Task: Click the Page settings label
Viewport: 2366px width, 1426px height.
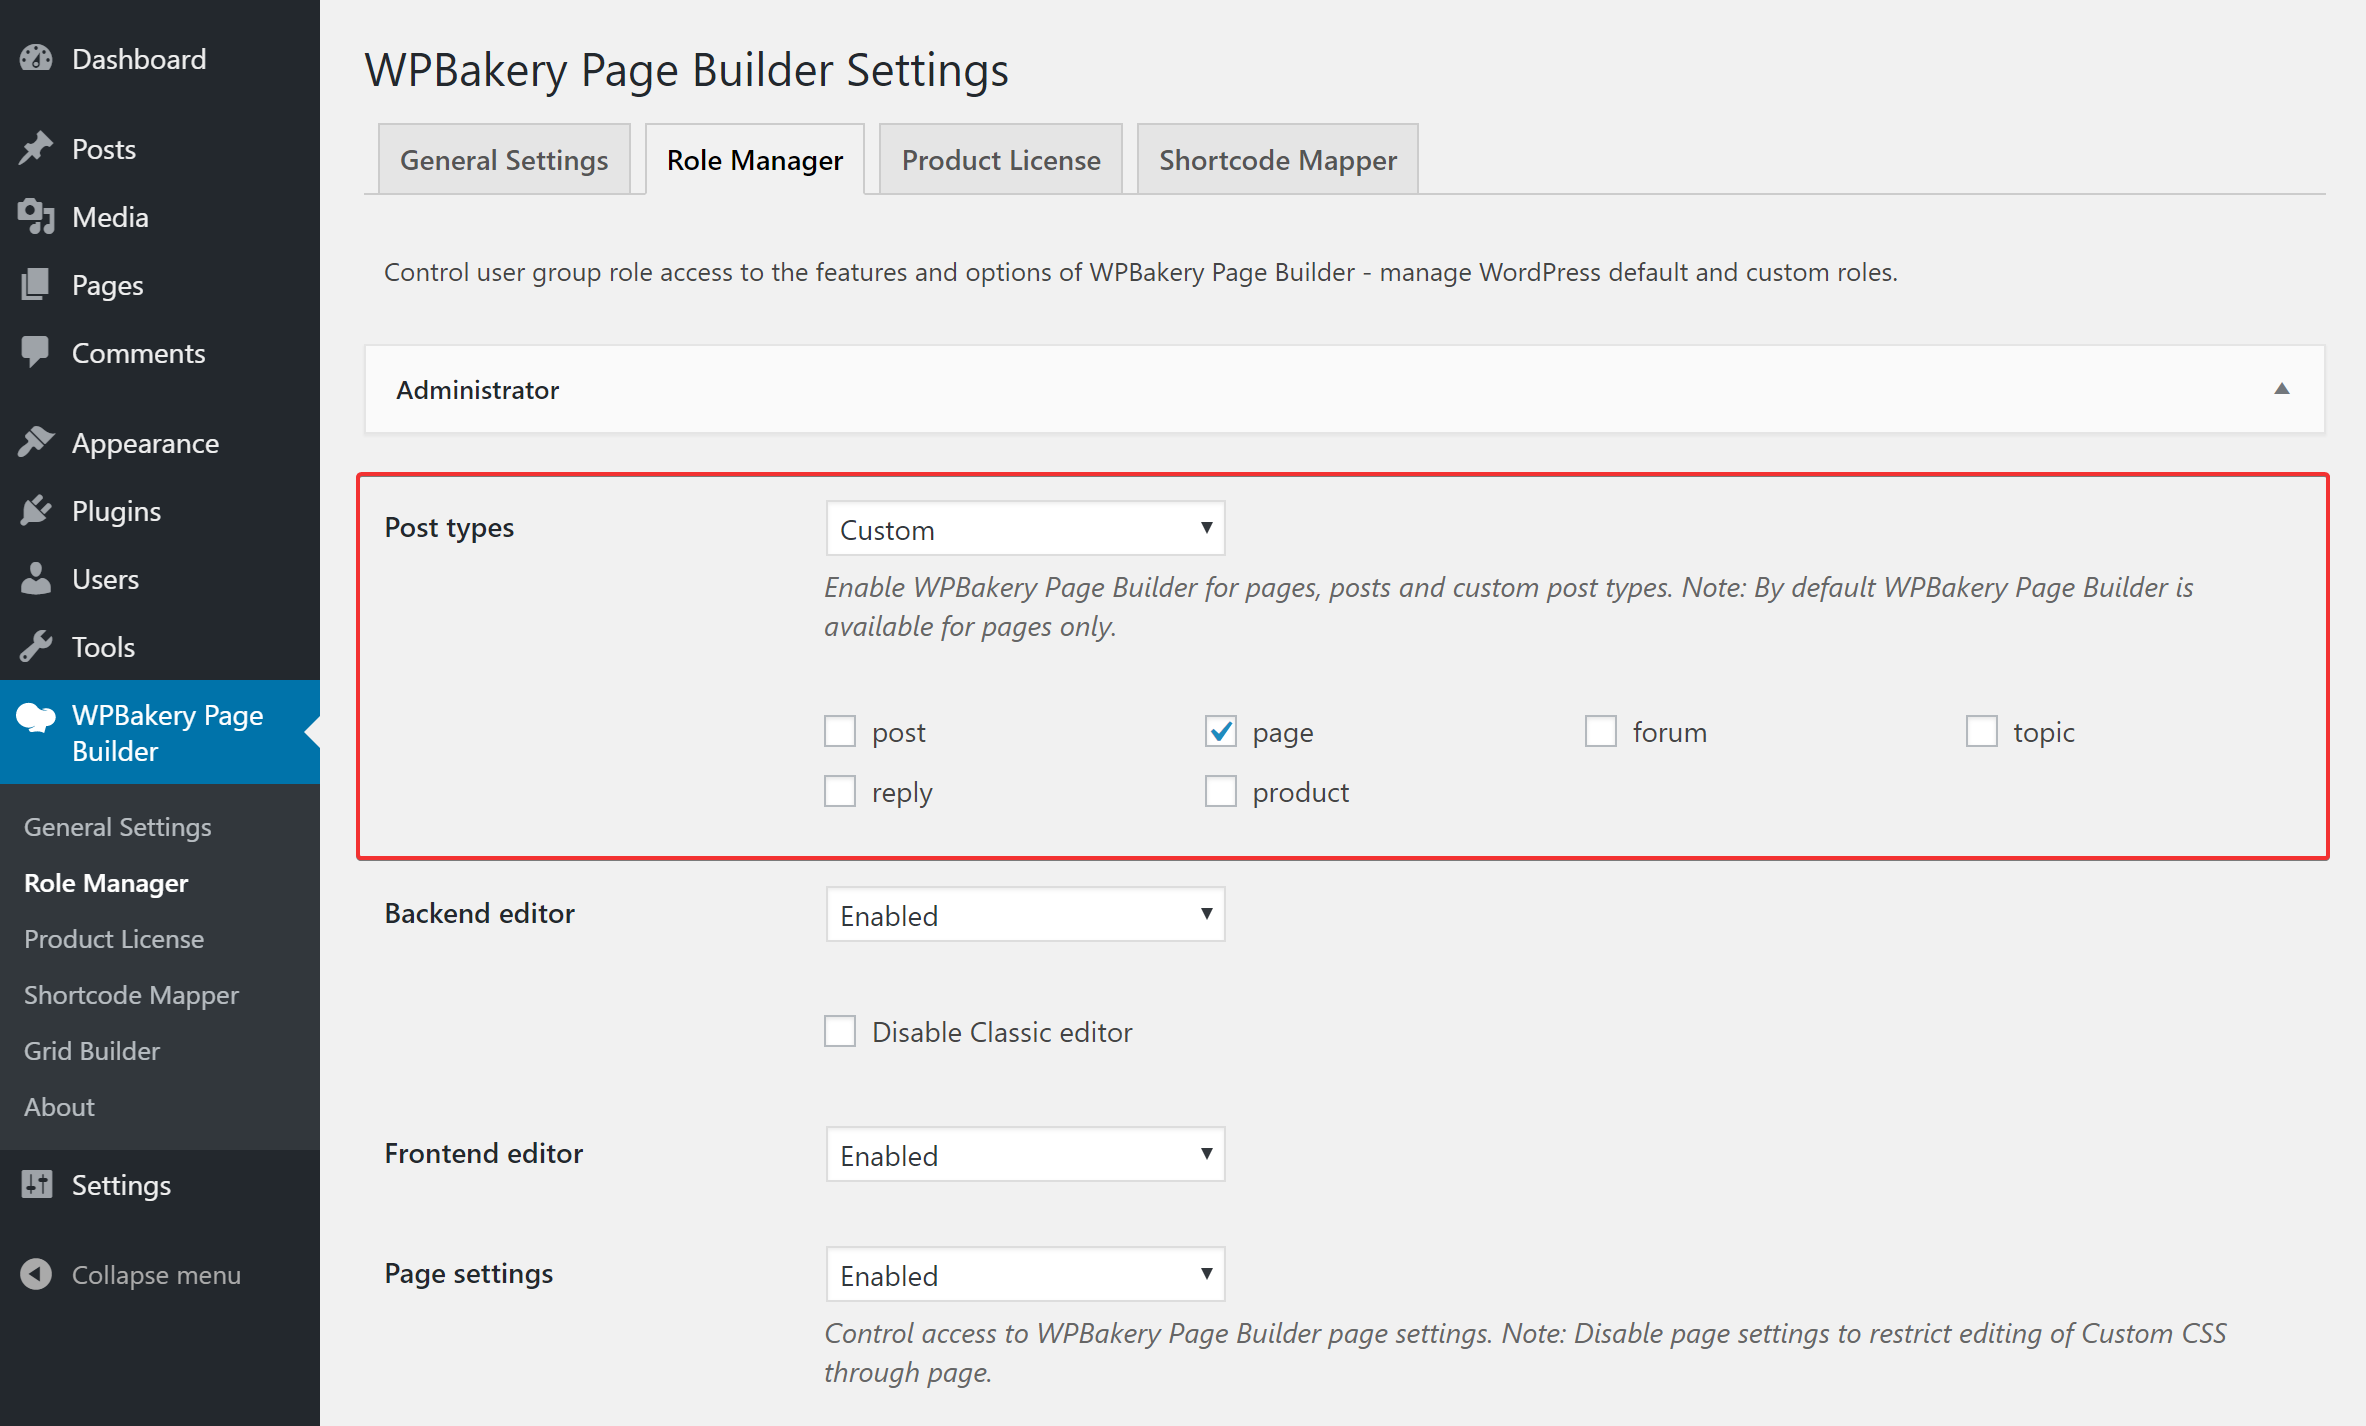Action: coord(469,1274)
